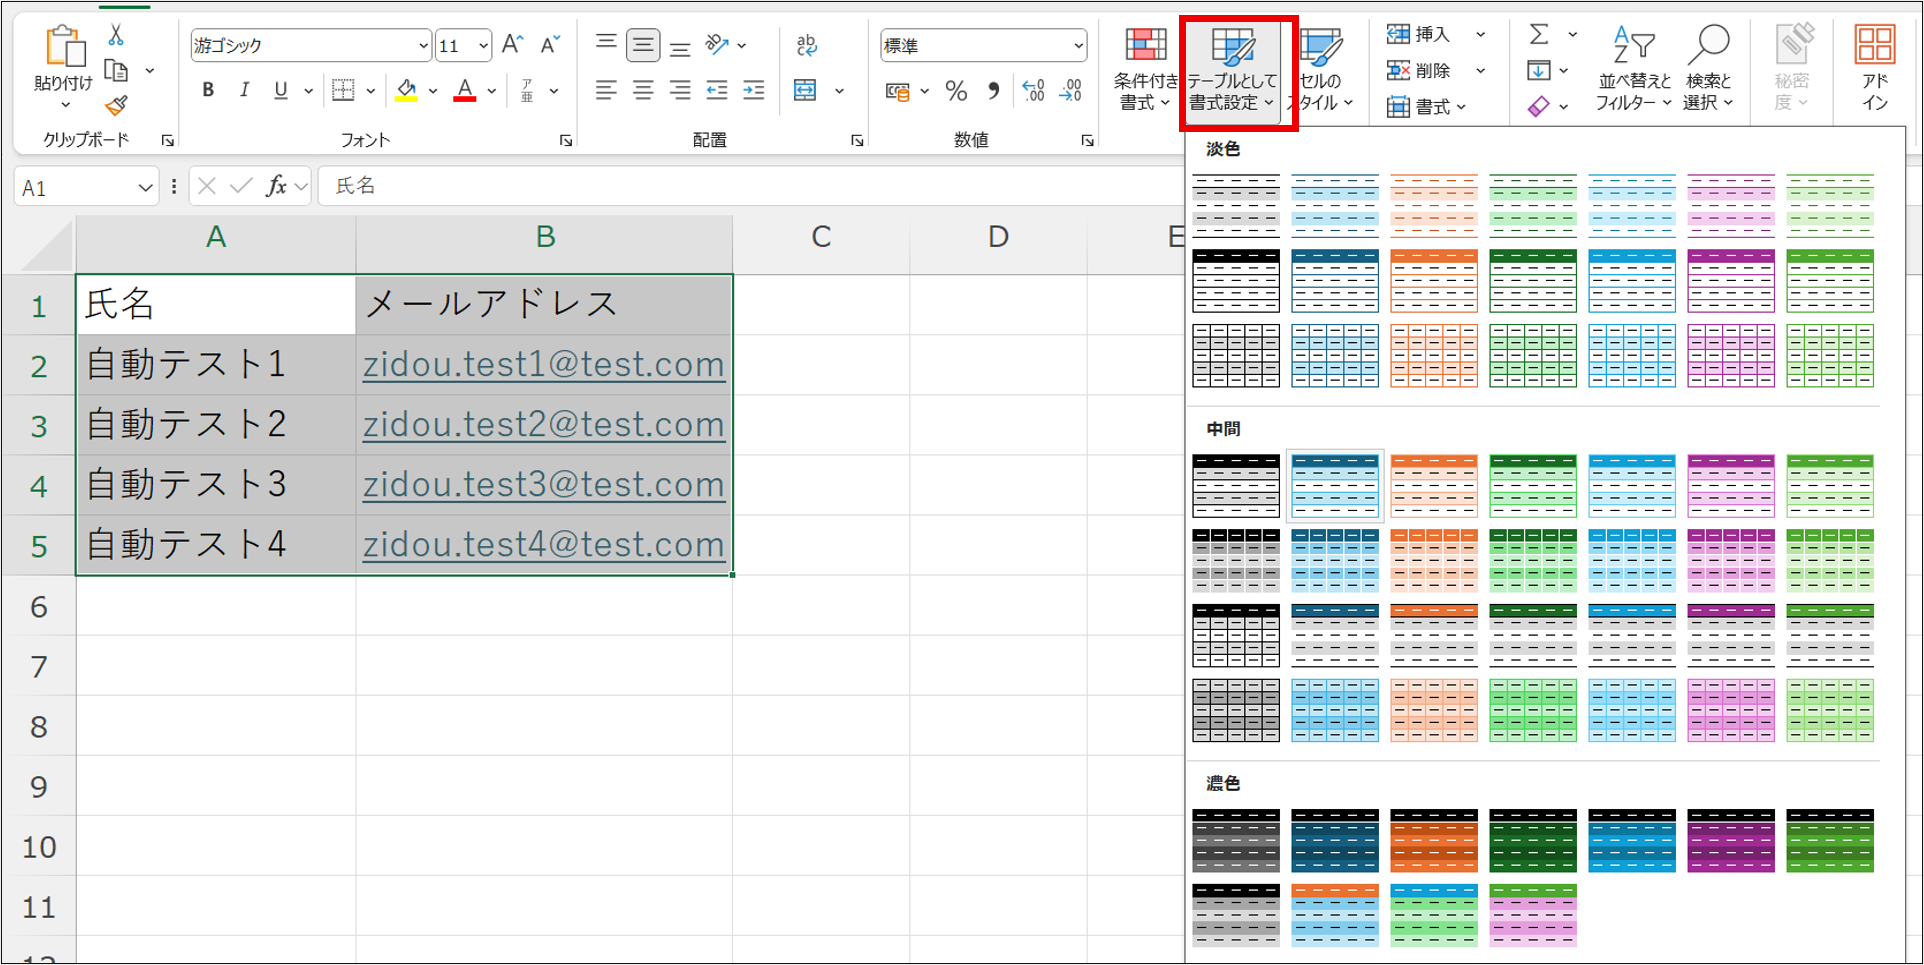Screen dimensions: 1924x965
Task: Select the orange table style under 濃色
Action: (x=1433, y=841)
